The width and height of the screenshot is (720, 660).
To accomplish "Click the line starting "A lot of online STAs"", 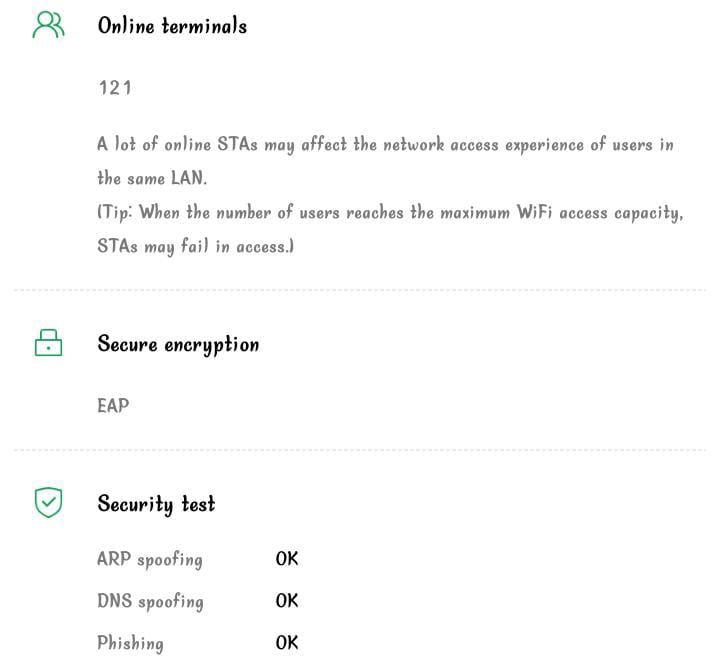I will tap(385, 145).
